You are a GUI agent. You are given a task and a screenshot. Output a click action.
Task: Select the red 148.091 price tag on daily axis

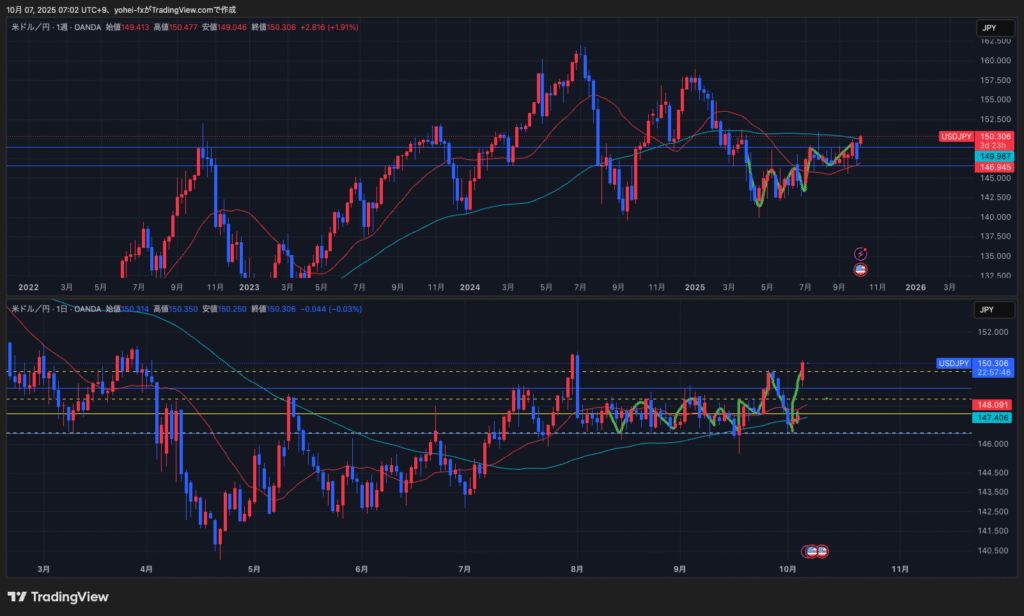click(995, 404)
